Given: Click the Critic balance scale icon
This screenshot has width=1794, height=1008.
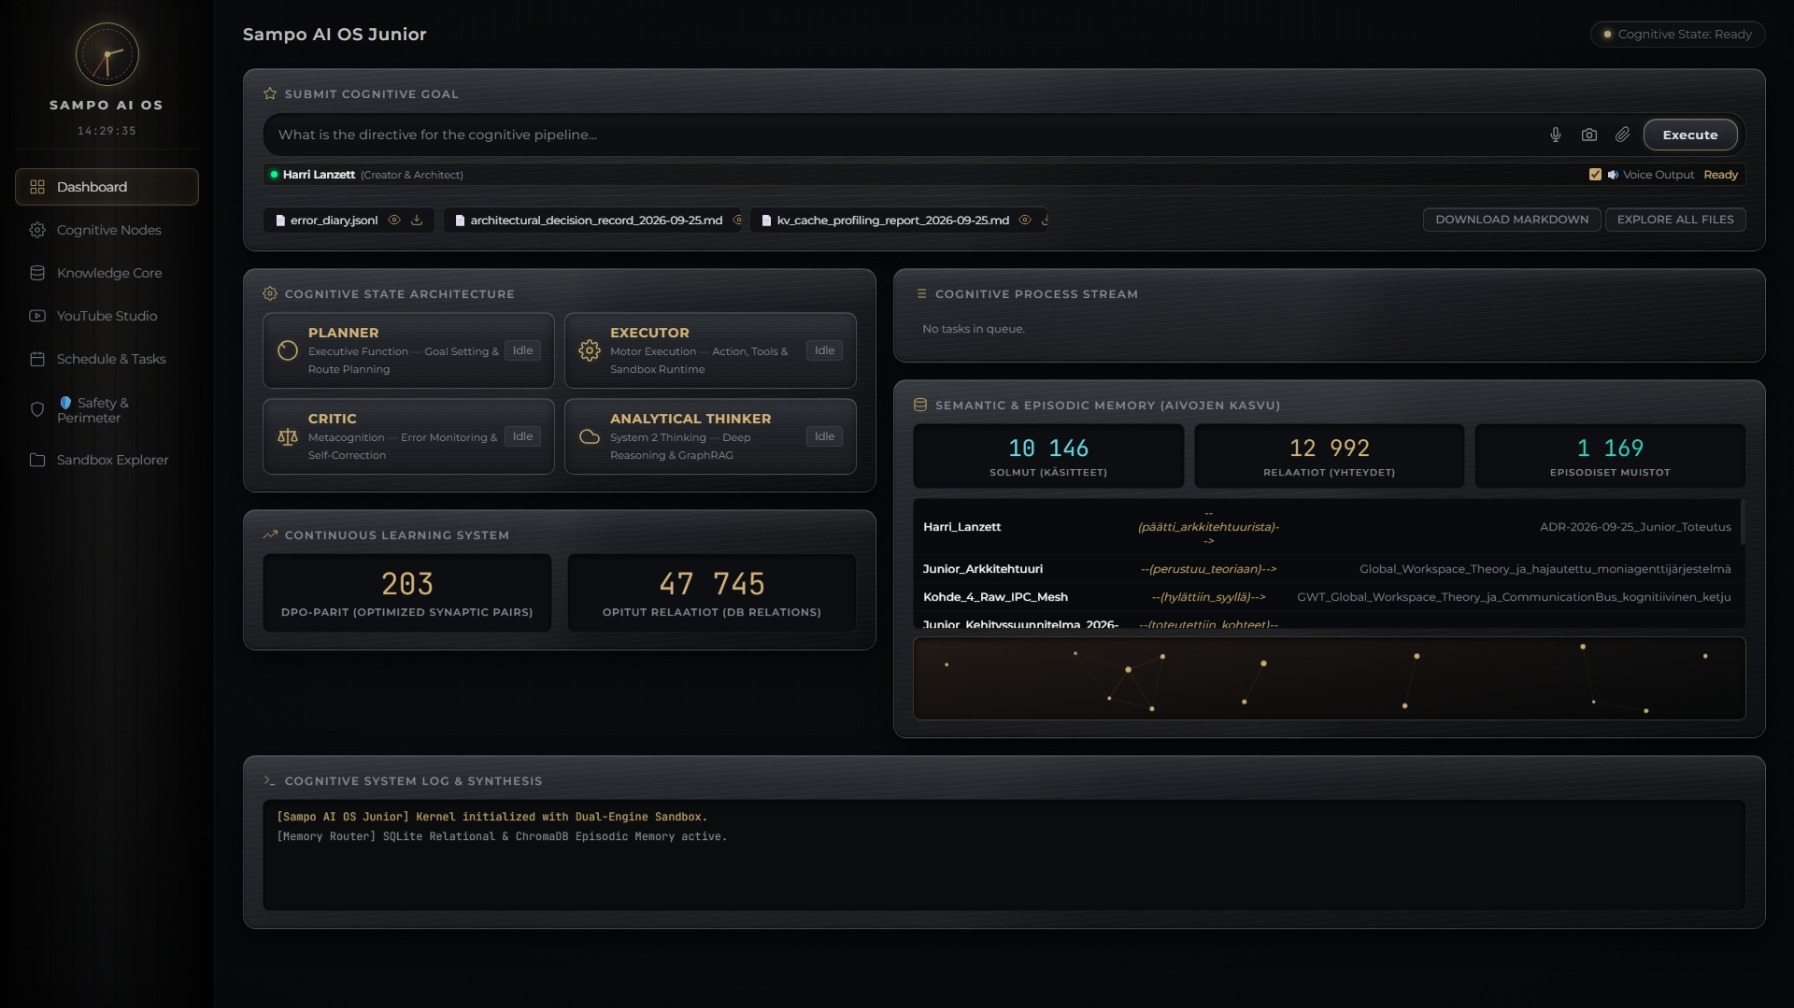Looking at the screenshot, I should point(288,437).
